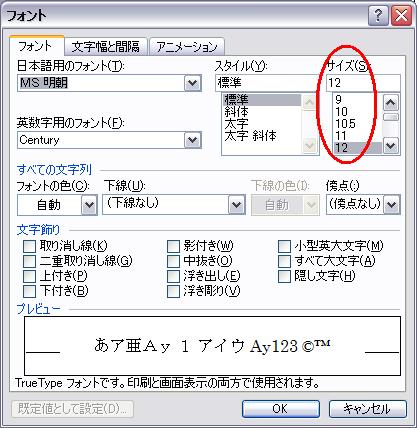Check the 影付き option
417x428 pixels.
coord(173,247)
